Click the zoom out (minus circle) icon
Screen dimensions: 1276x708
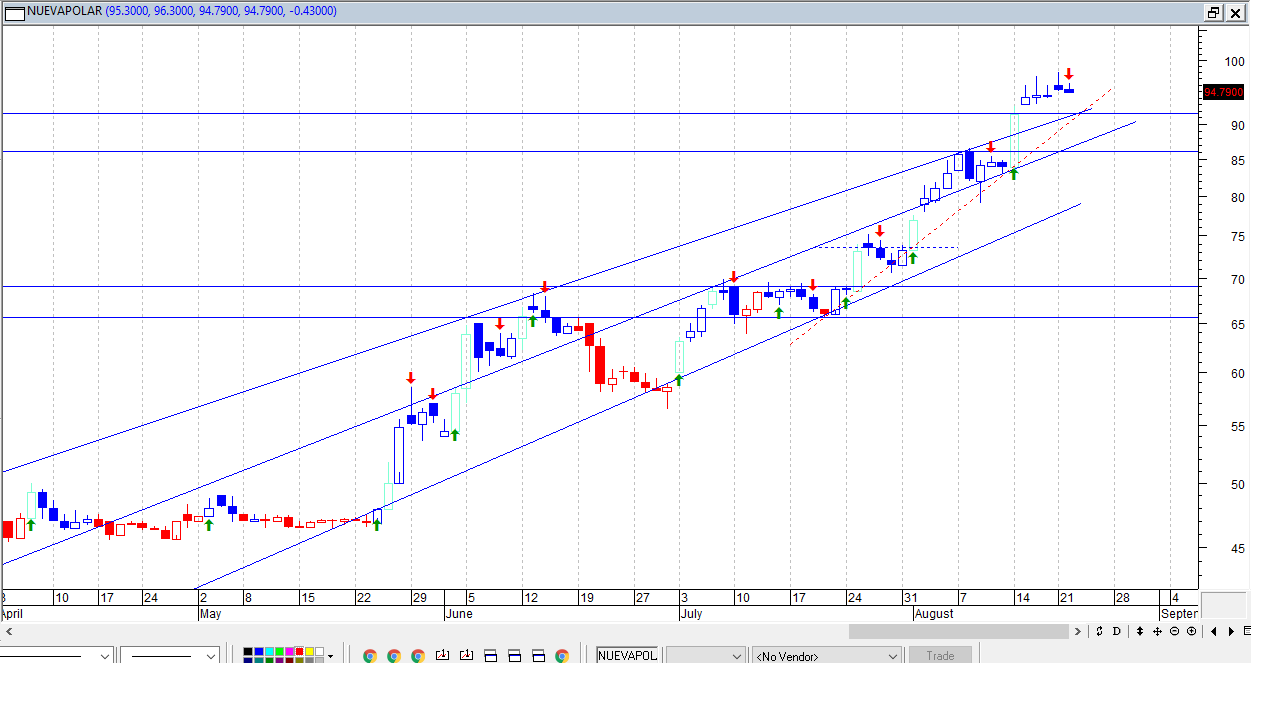click(x=1175, y=631)
